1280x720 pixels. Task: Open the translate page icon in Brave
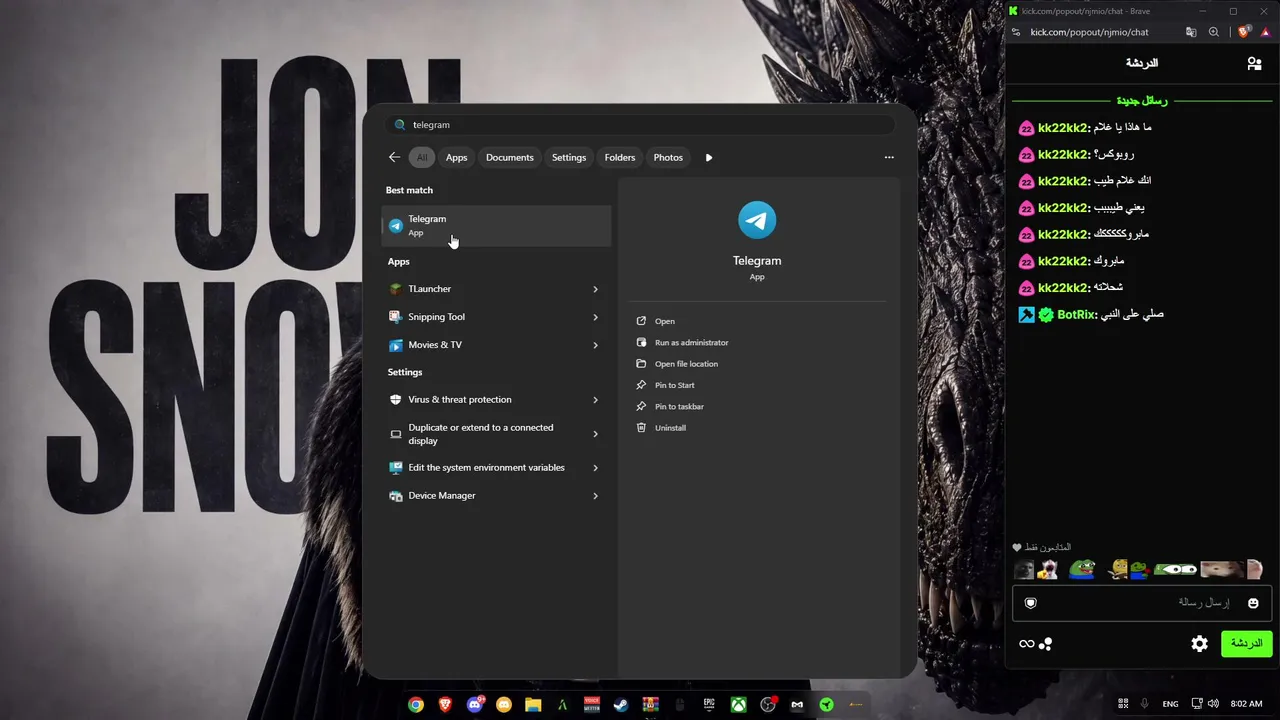point(1191,32)
